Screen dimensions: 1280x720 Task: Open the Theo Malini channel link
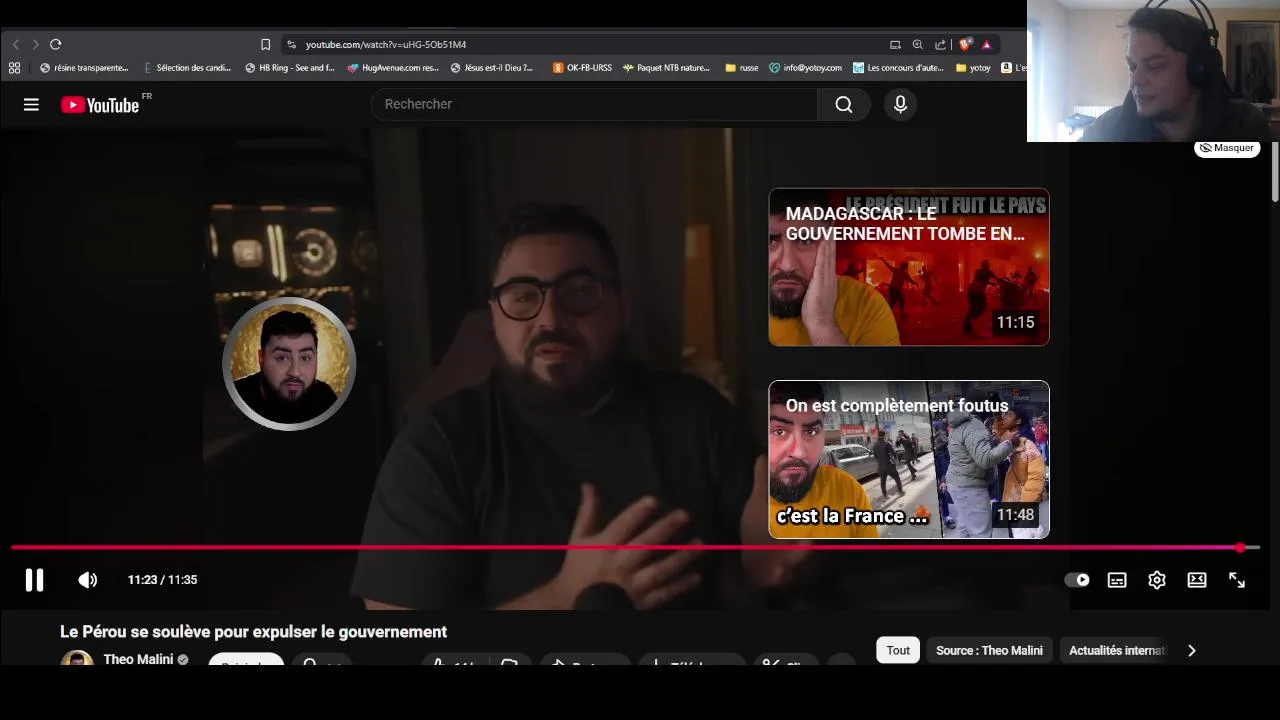coord(138,659)
